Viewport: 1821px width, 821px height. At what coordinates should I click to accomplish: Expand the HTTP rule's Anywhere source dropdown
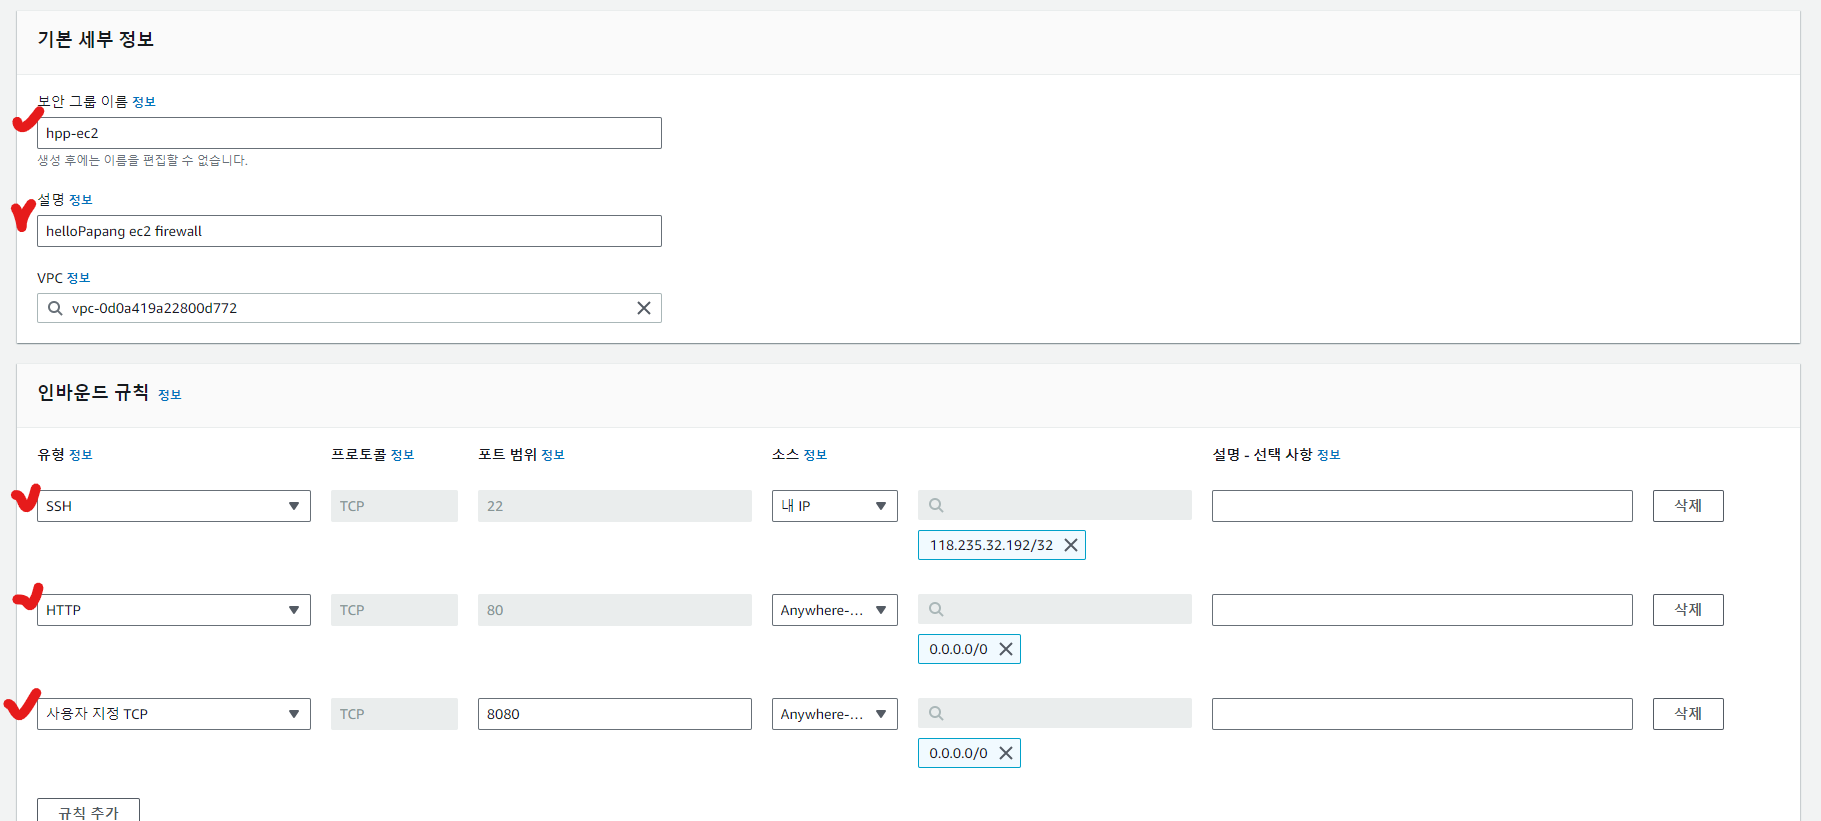coord(834,610)
